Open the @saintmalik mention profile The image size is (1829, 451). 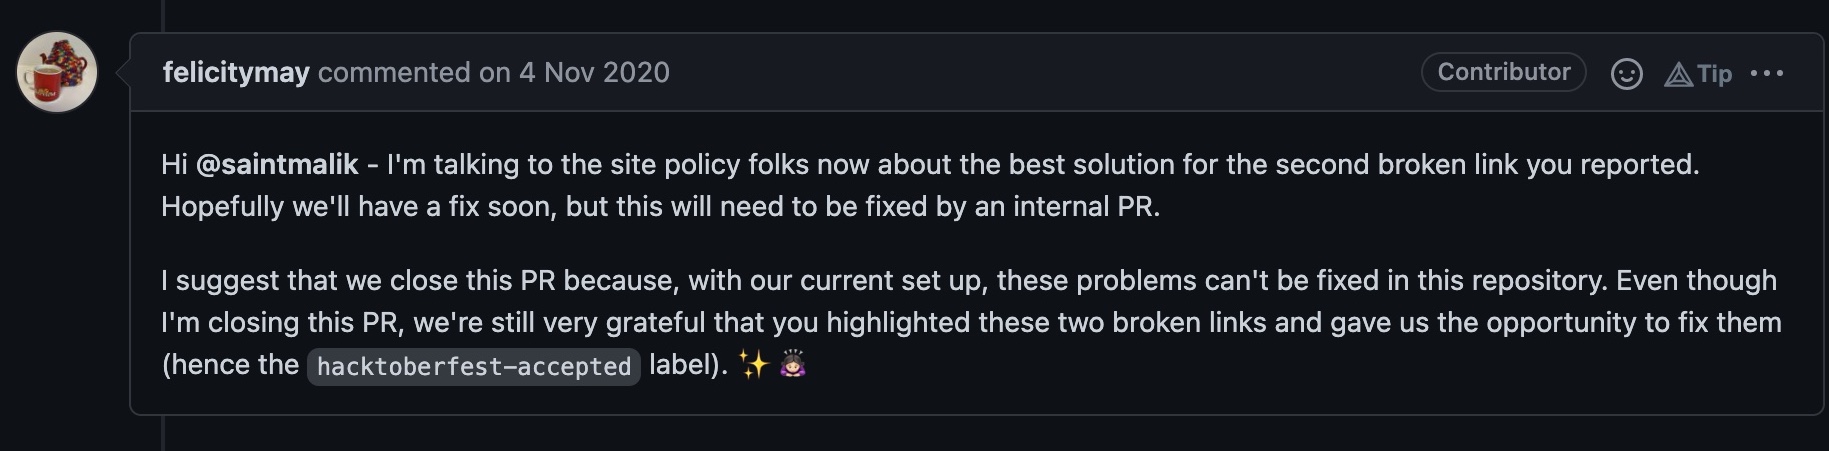click(277, 165)
